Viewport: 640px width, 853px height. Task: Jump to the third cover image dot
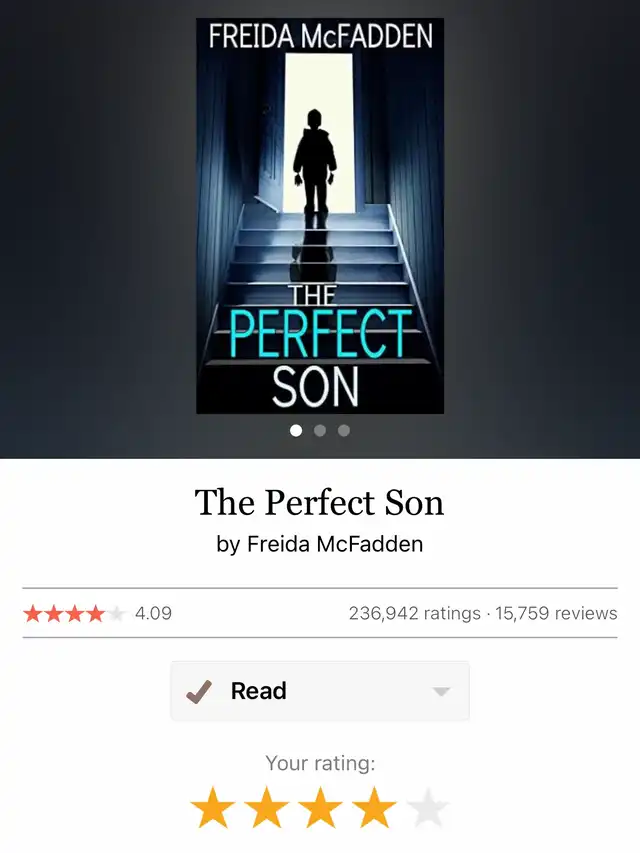click(x=344, y=430)
